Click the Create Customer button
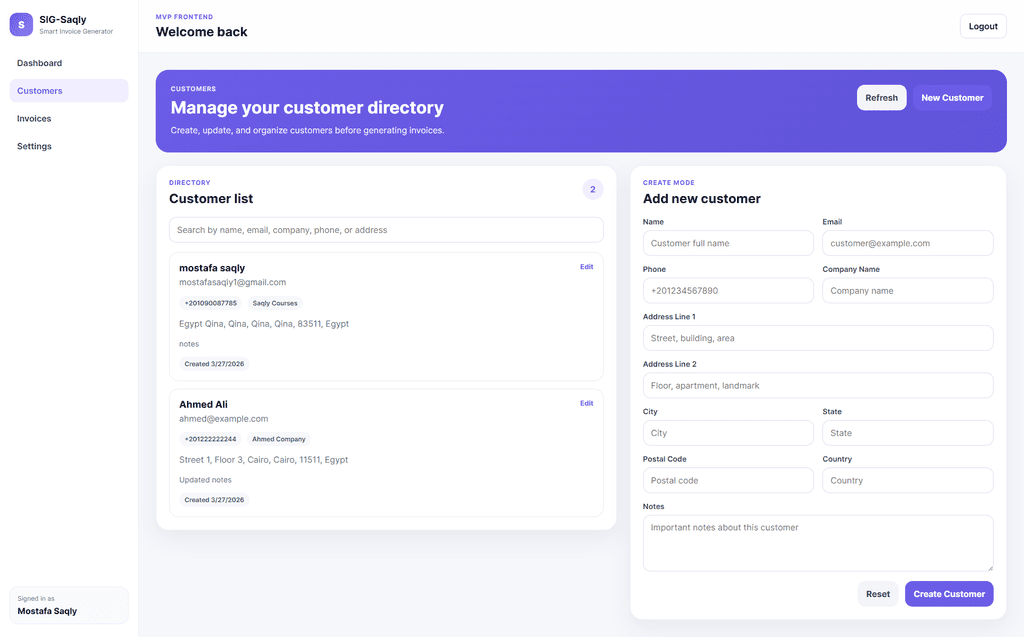Viewport: 1024px width, 637px height. [949, 594]
